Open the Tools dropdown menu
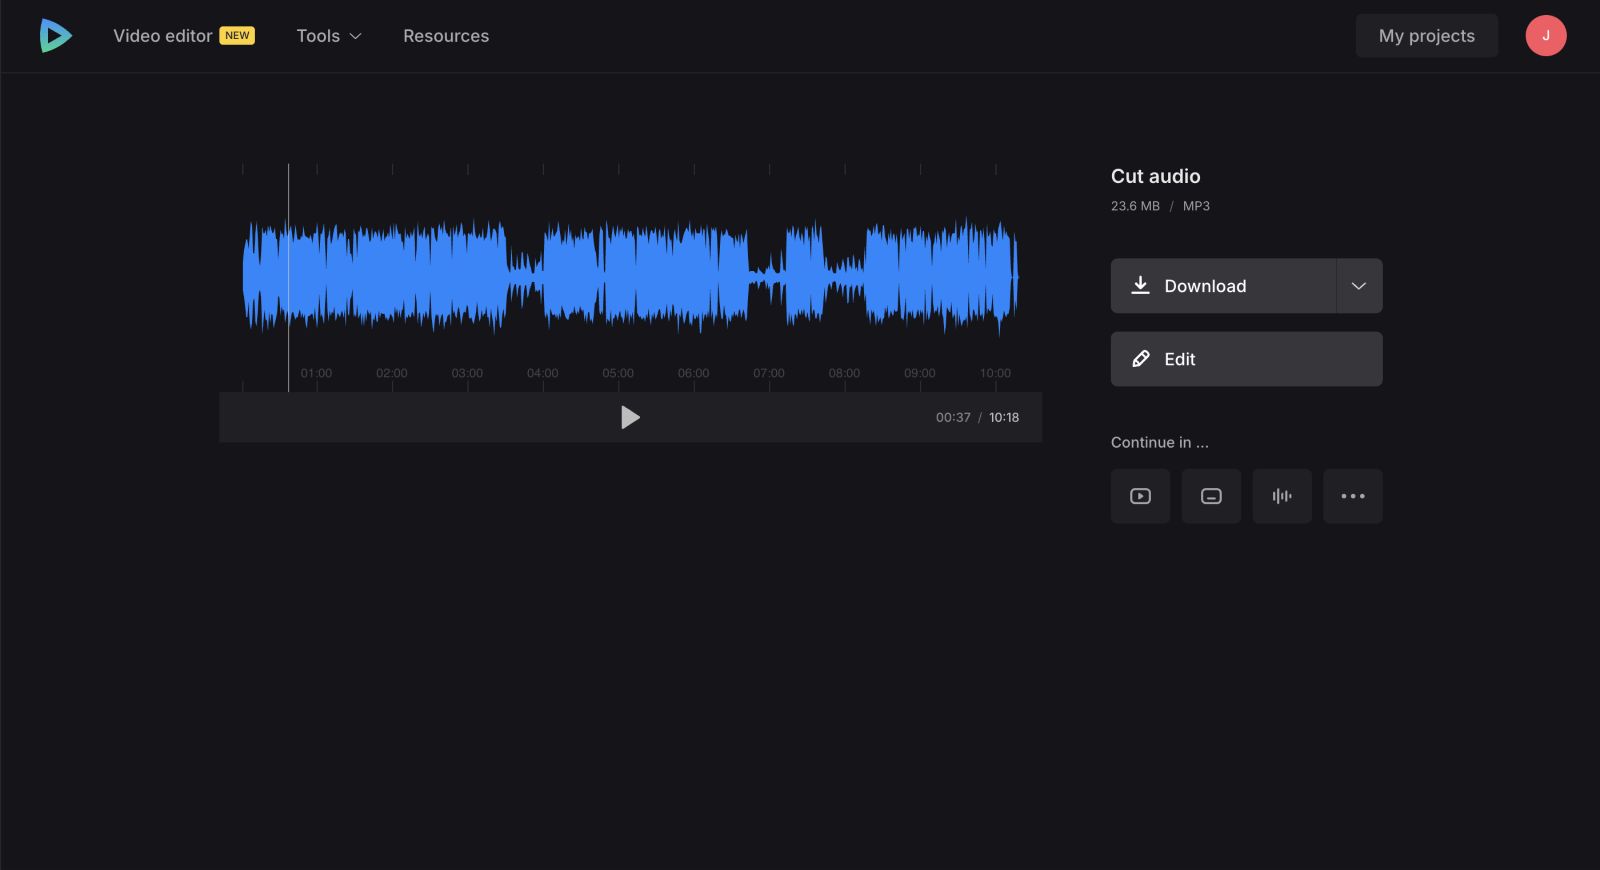The width and height of the screenshot is (1600, 870). pyautogui.click(x=329, y=36)
